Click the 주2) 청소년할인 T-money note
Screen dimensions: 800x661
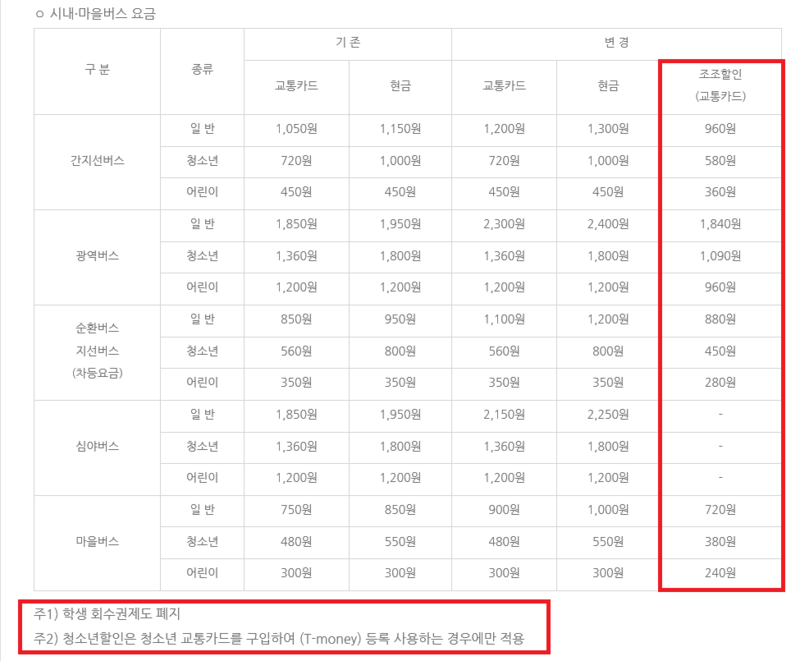[x=279, y=638]
